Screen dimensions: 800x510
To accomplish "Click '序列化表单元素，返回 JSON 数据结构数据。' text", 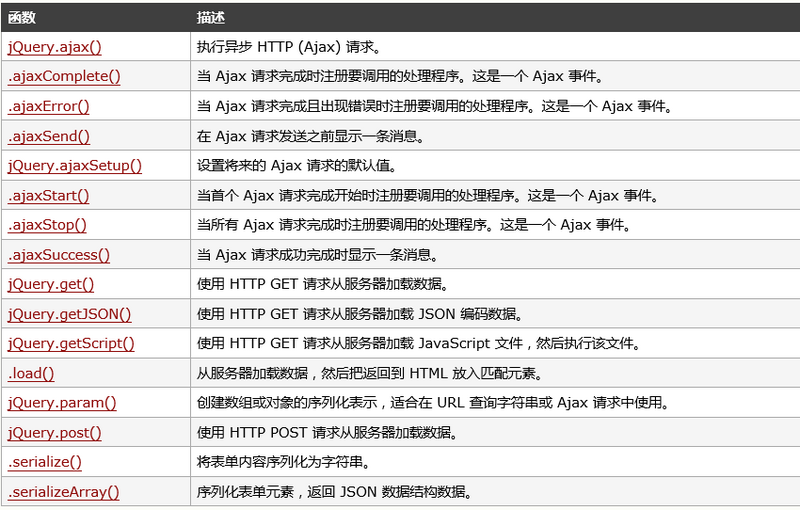I will click(335, 492).
